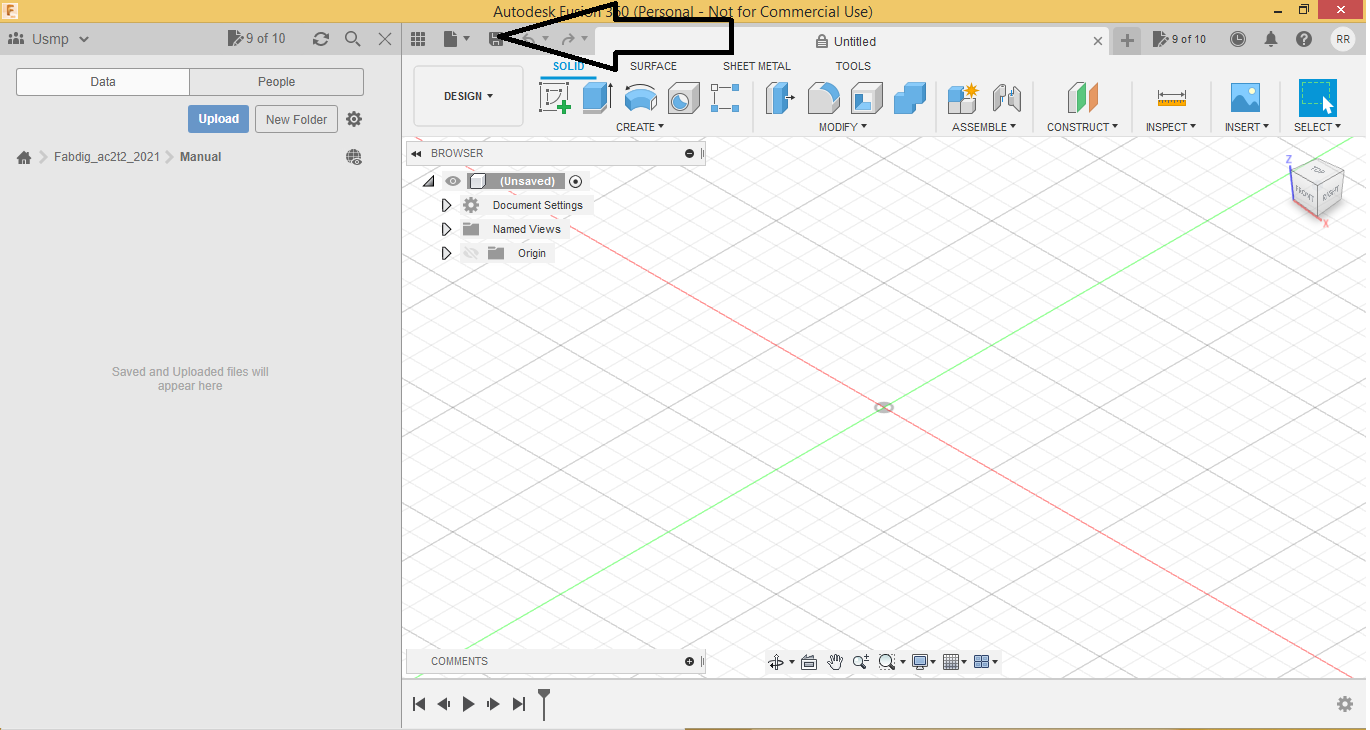Activate the Unsaved component radio button

pyautogui.click(x=575, y=181)
